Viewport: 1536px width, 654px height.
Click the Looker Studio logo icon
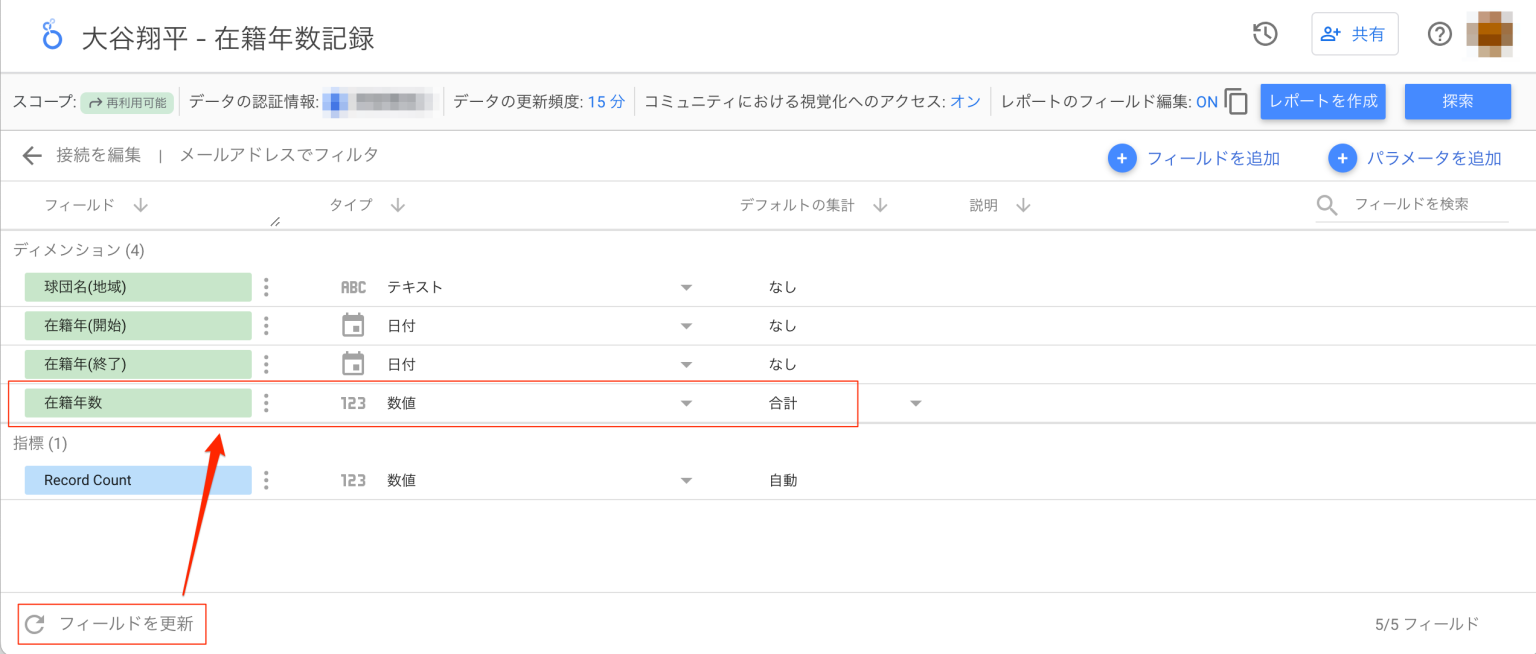tap(51, 34)
